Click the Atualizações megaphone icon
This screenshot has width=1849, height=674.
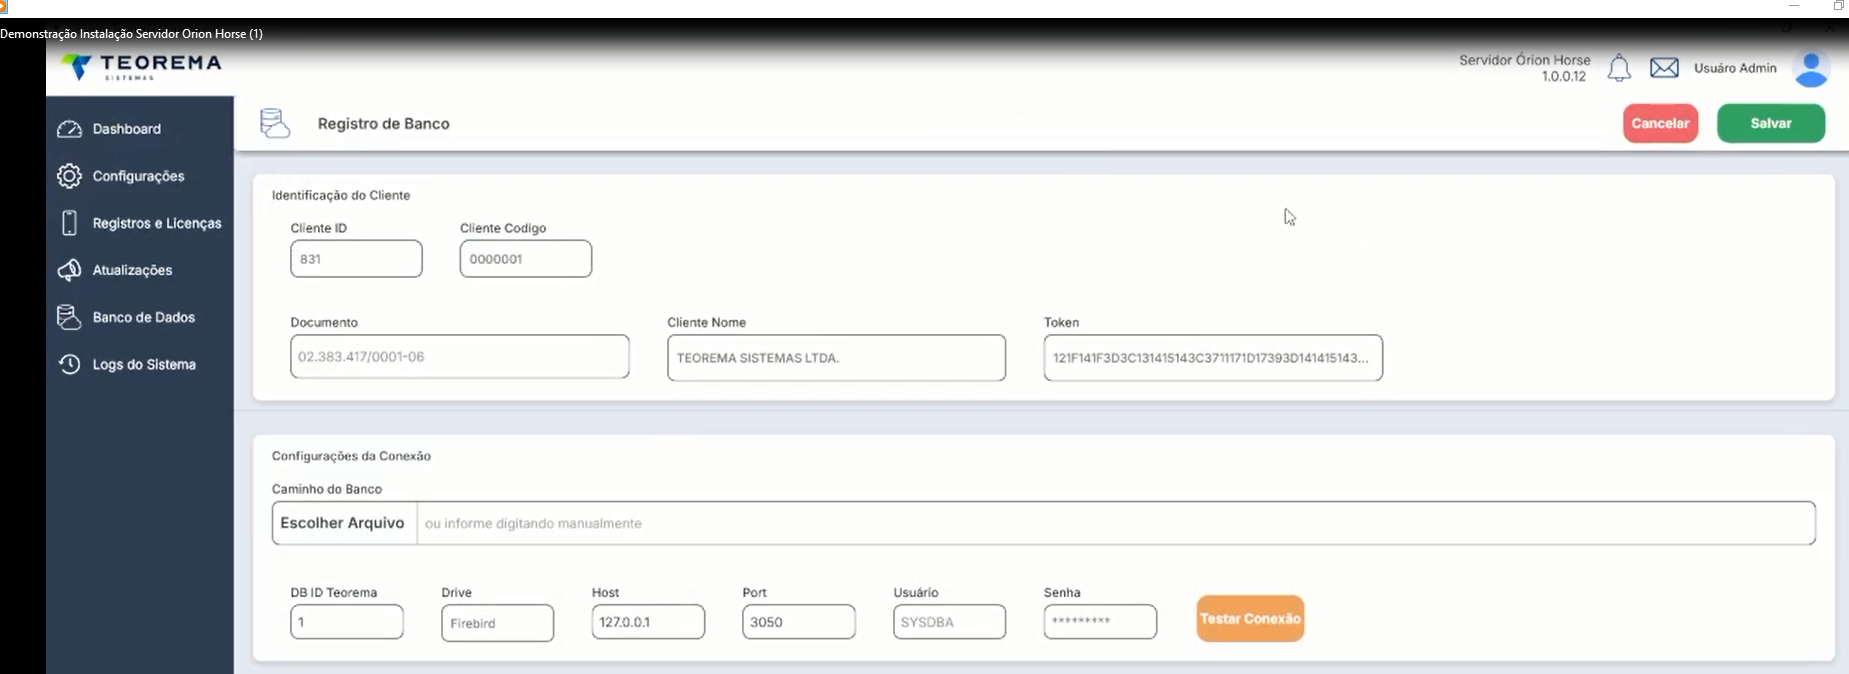click(x=69, y=270)
